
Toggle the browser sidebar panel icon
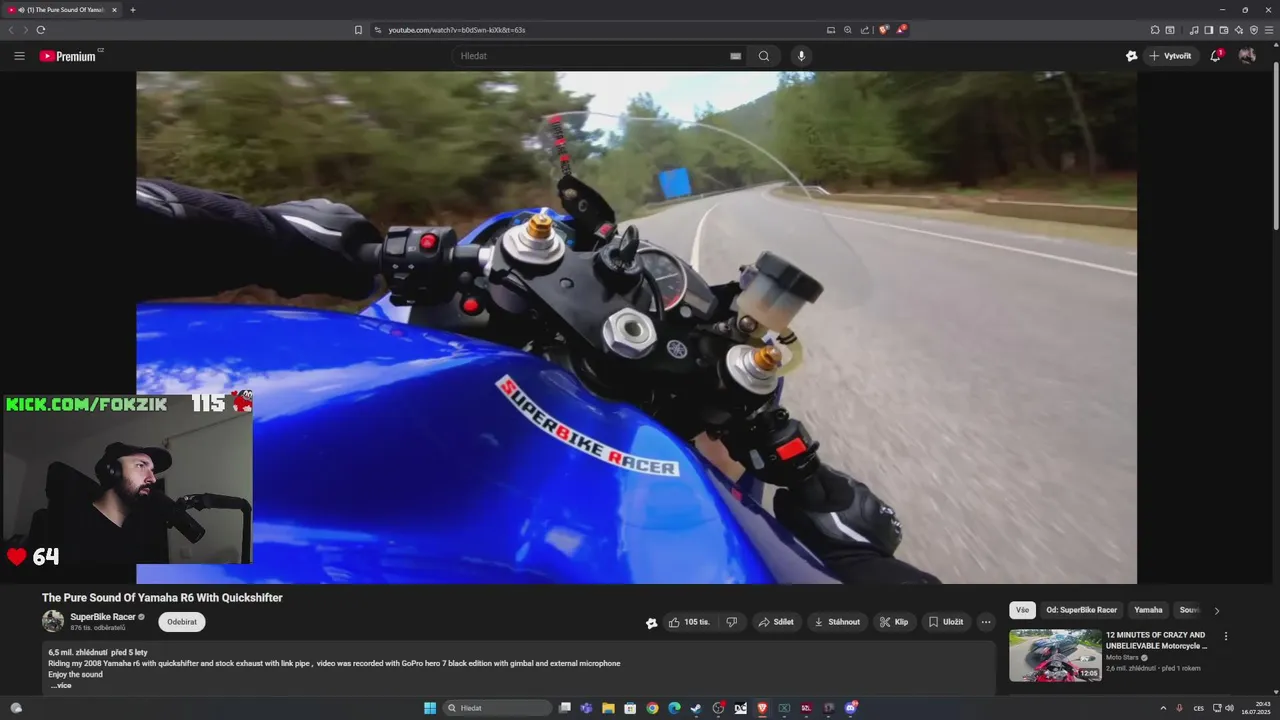(1209, 30)
